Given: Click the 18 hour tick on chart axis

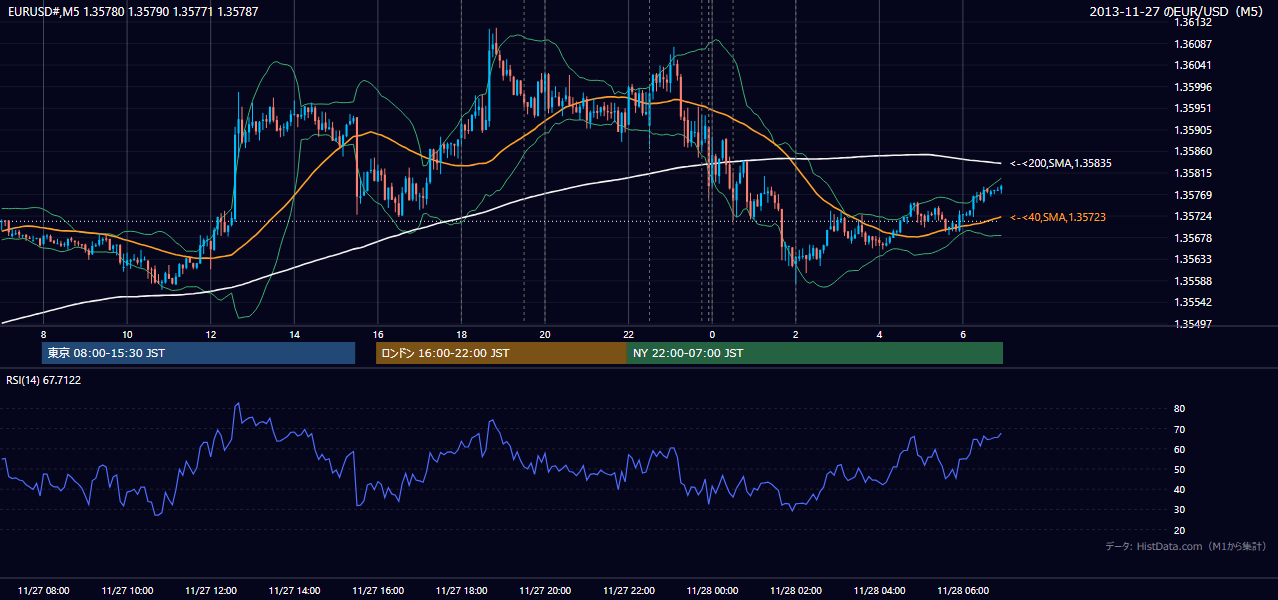Looking at the screenshot, I should 461,334.
